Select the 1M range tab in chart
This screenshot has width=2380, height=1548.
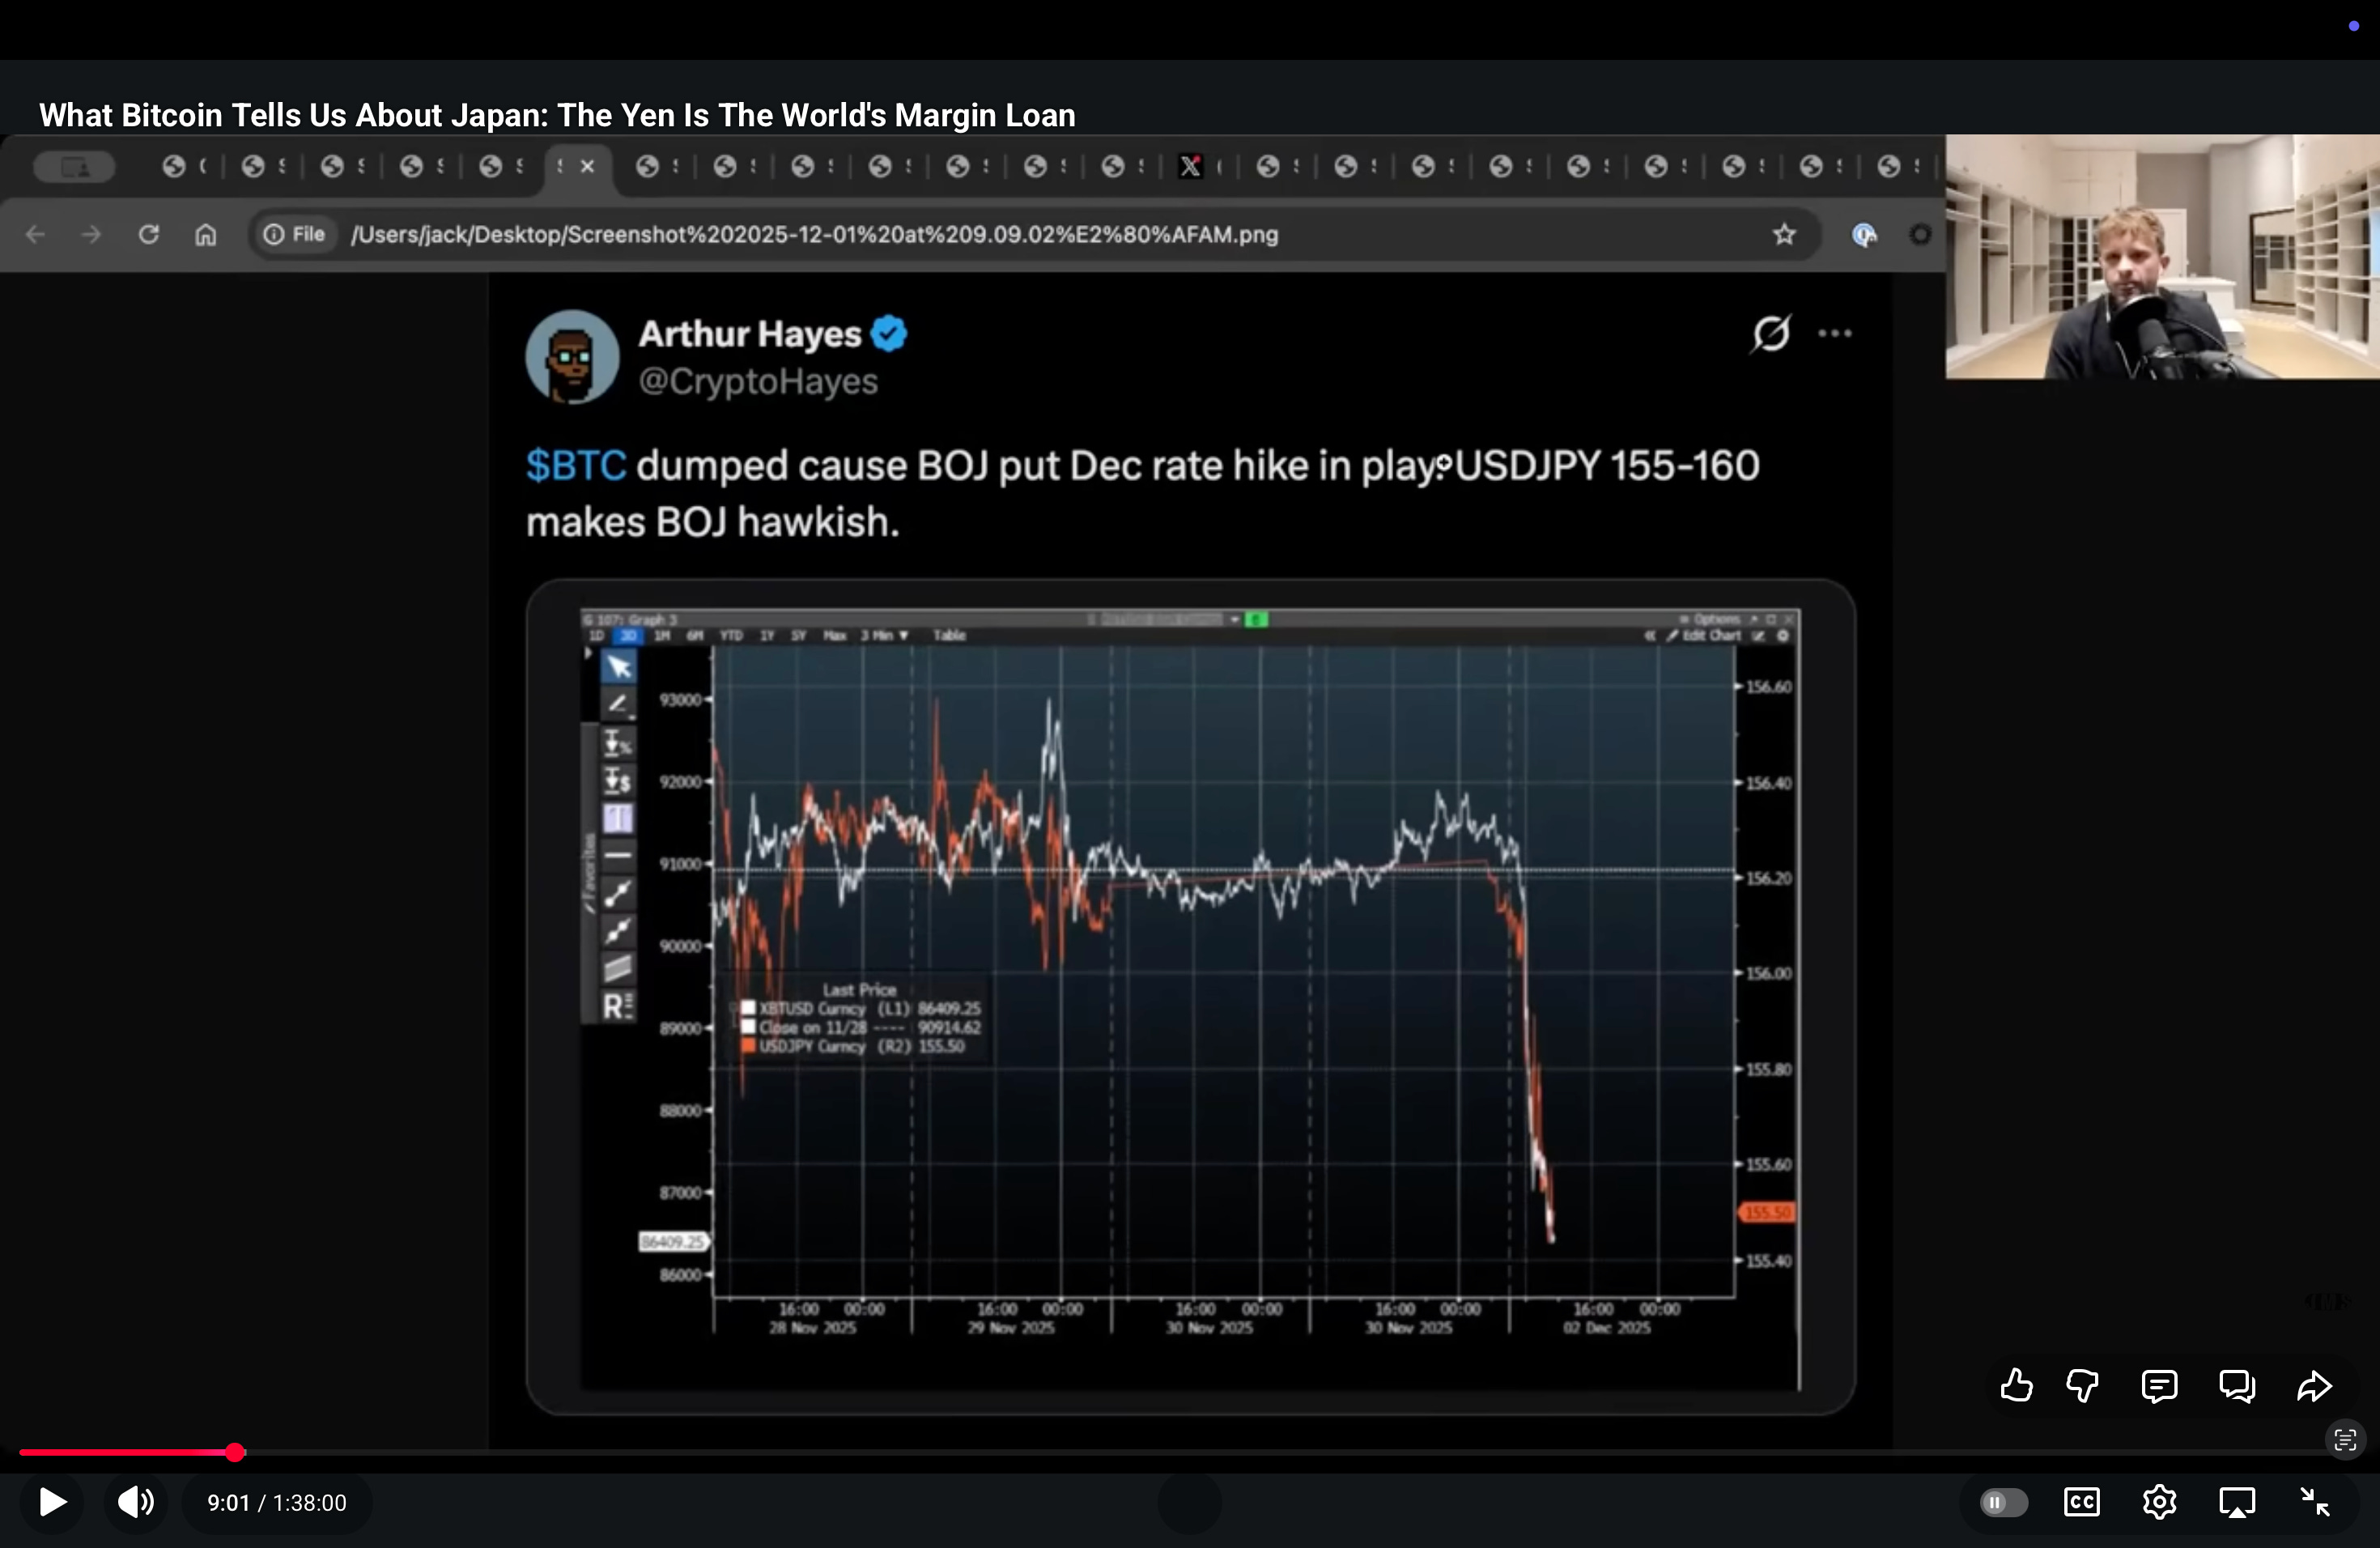point(661,636)
